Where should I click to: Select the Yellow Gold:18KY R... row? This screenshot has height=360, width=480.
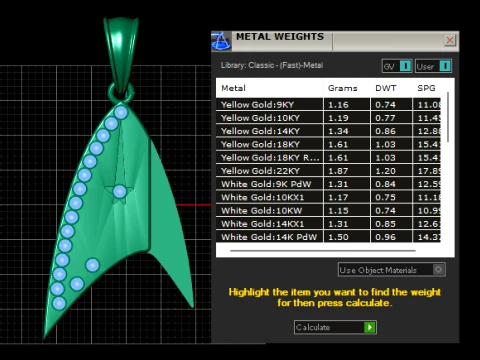tap(328, 158)
